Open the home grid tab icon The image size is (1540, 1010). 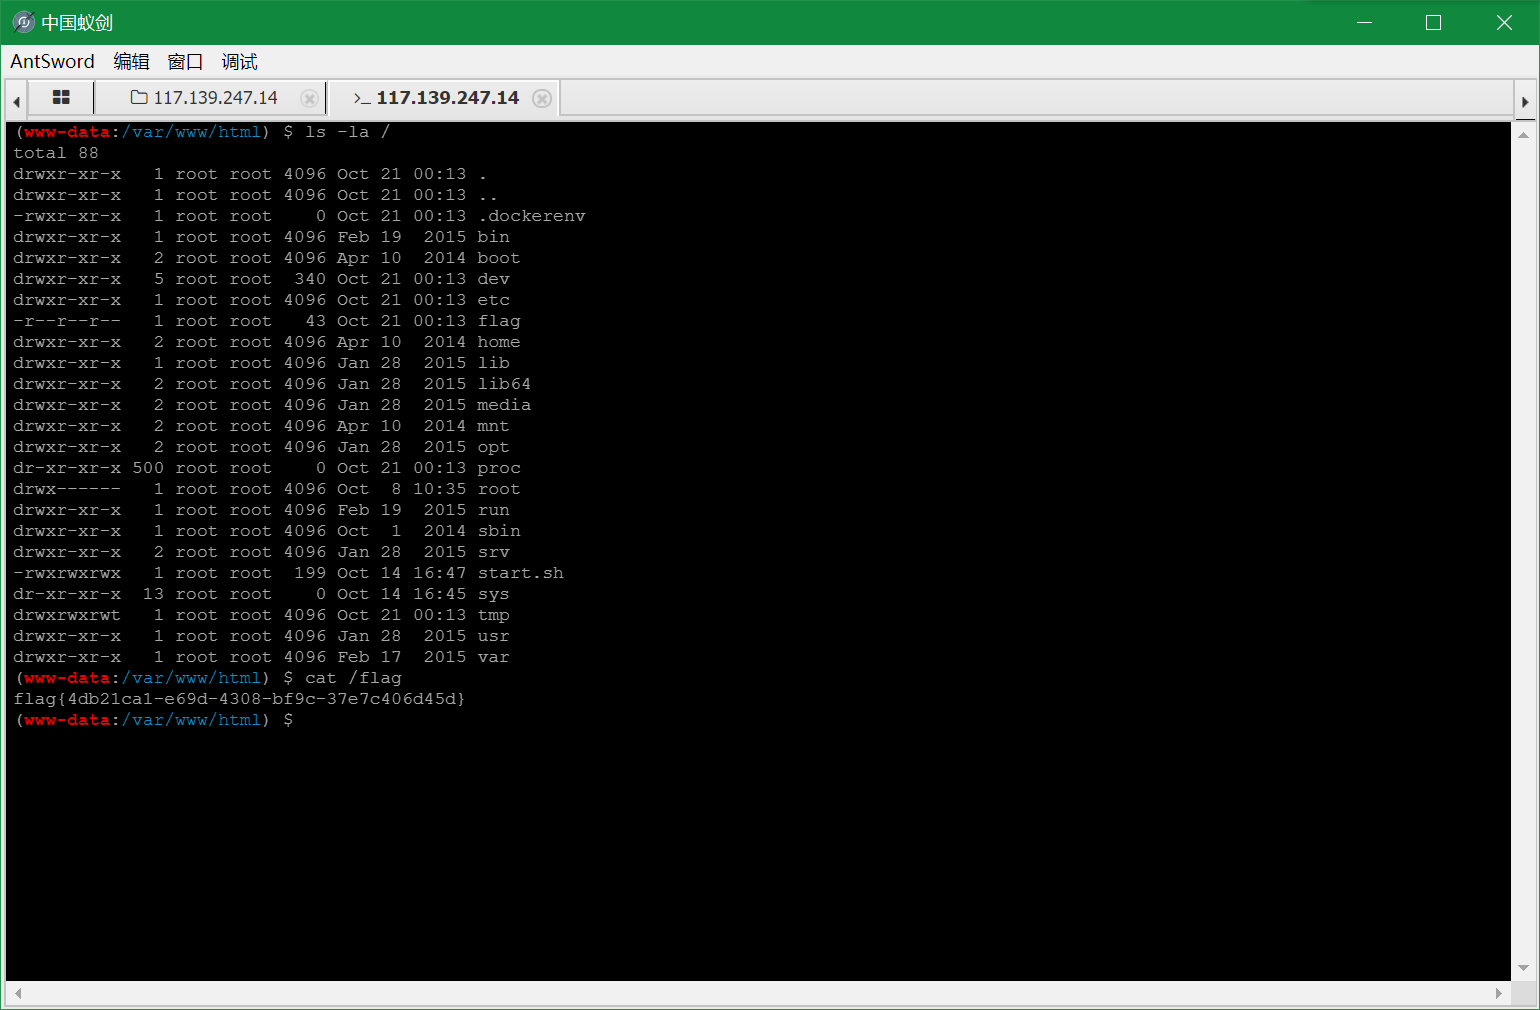pyautogui.click(x=61, y=97)
